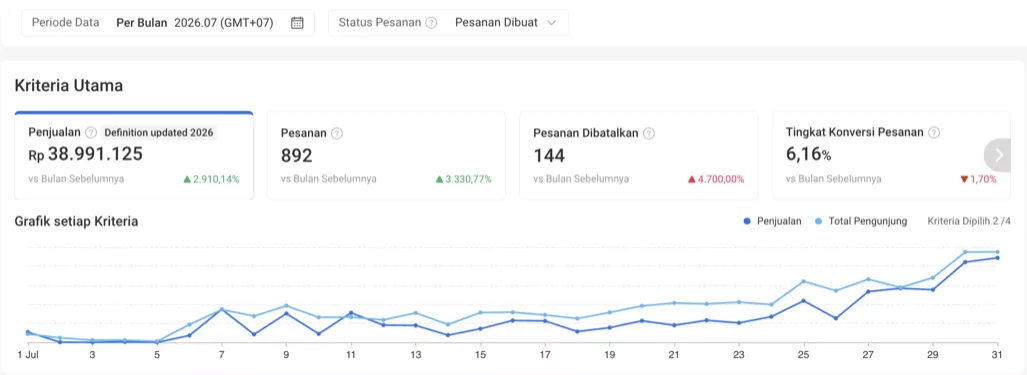Click the 2.910,14% increase indicator
Viewport: 1027px width, 375px height.
click(x=211, y=179)
